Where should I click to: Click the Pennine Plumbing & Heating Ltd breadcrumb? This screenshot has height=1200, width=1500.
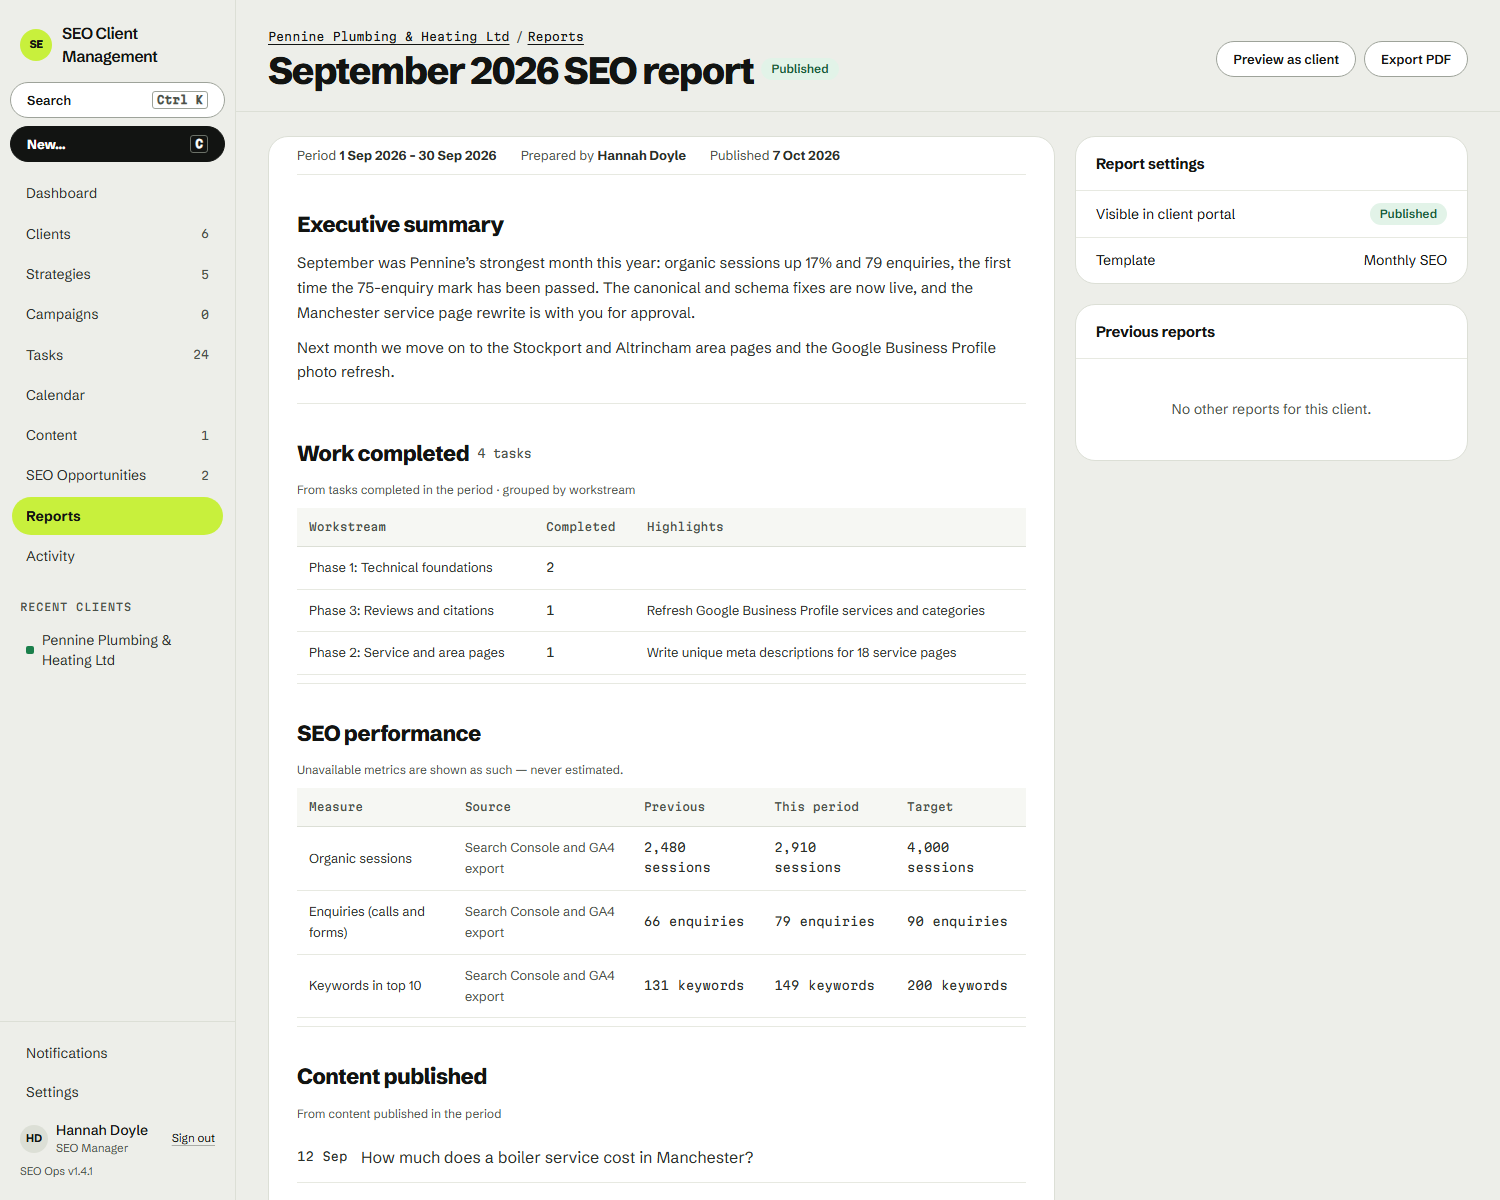[x=389, y=37]
